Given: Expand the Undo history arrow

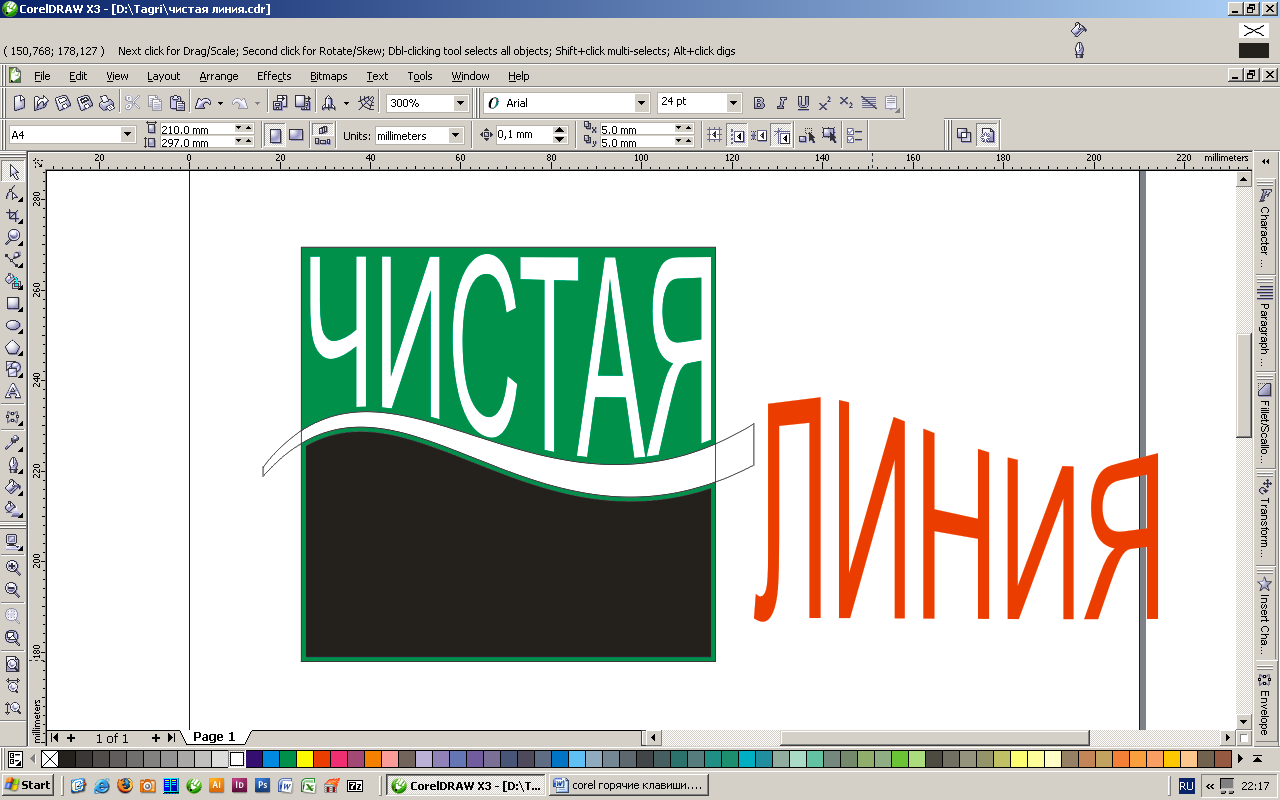Looking at the screenshot, I should [219, 103].
